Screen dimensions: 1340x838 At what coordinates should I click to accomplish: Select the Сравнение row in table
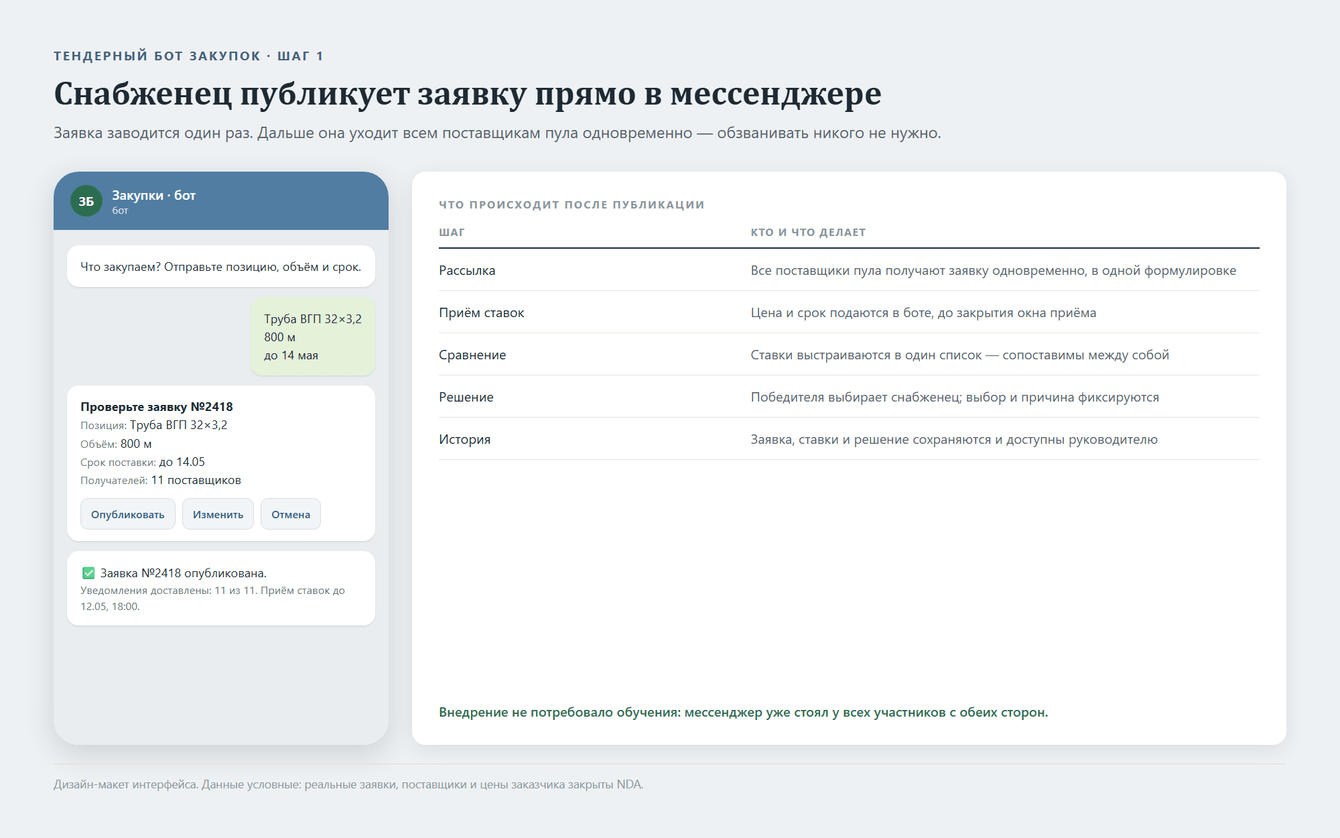[849, 355]
